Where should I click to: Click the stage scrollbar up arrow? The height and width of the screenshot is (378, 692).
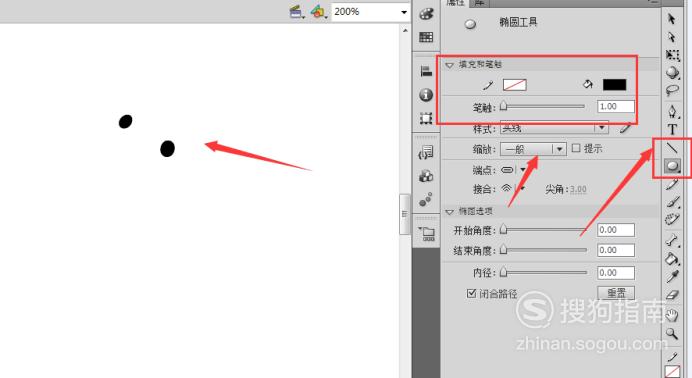405,30
